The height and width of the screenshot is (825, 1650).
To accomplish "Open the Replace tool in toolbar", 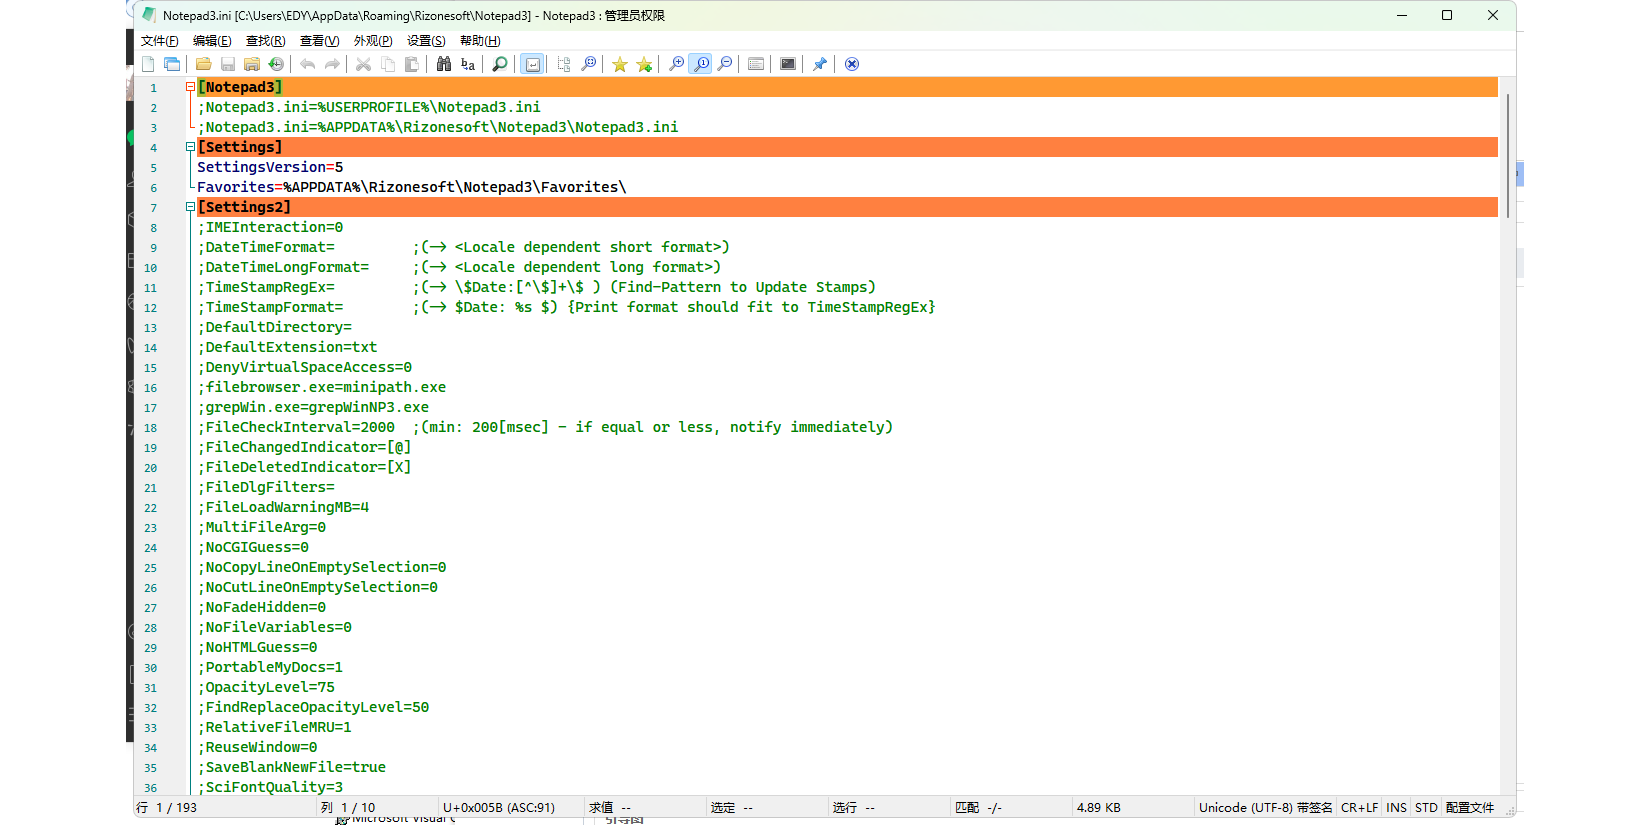I will (468, 64).
